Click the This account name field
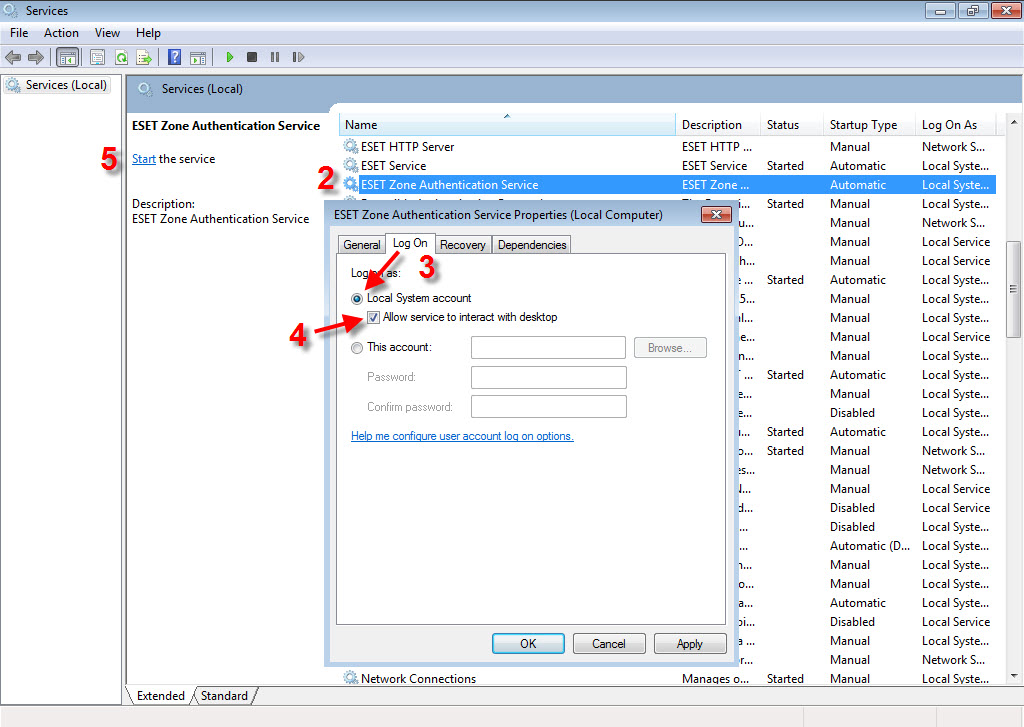 (x=548, y=347)
